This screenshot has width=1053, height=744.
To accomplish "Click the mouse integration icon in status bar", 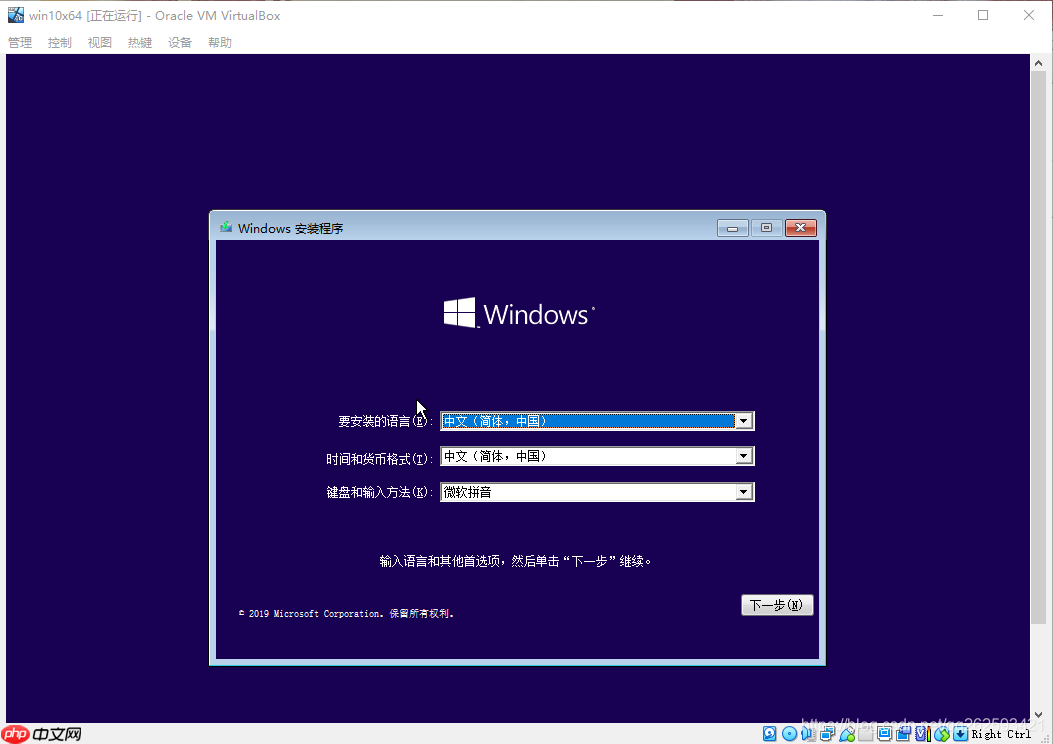I will tap(941, 734).
